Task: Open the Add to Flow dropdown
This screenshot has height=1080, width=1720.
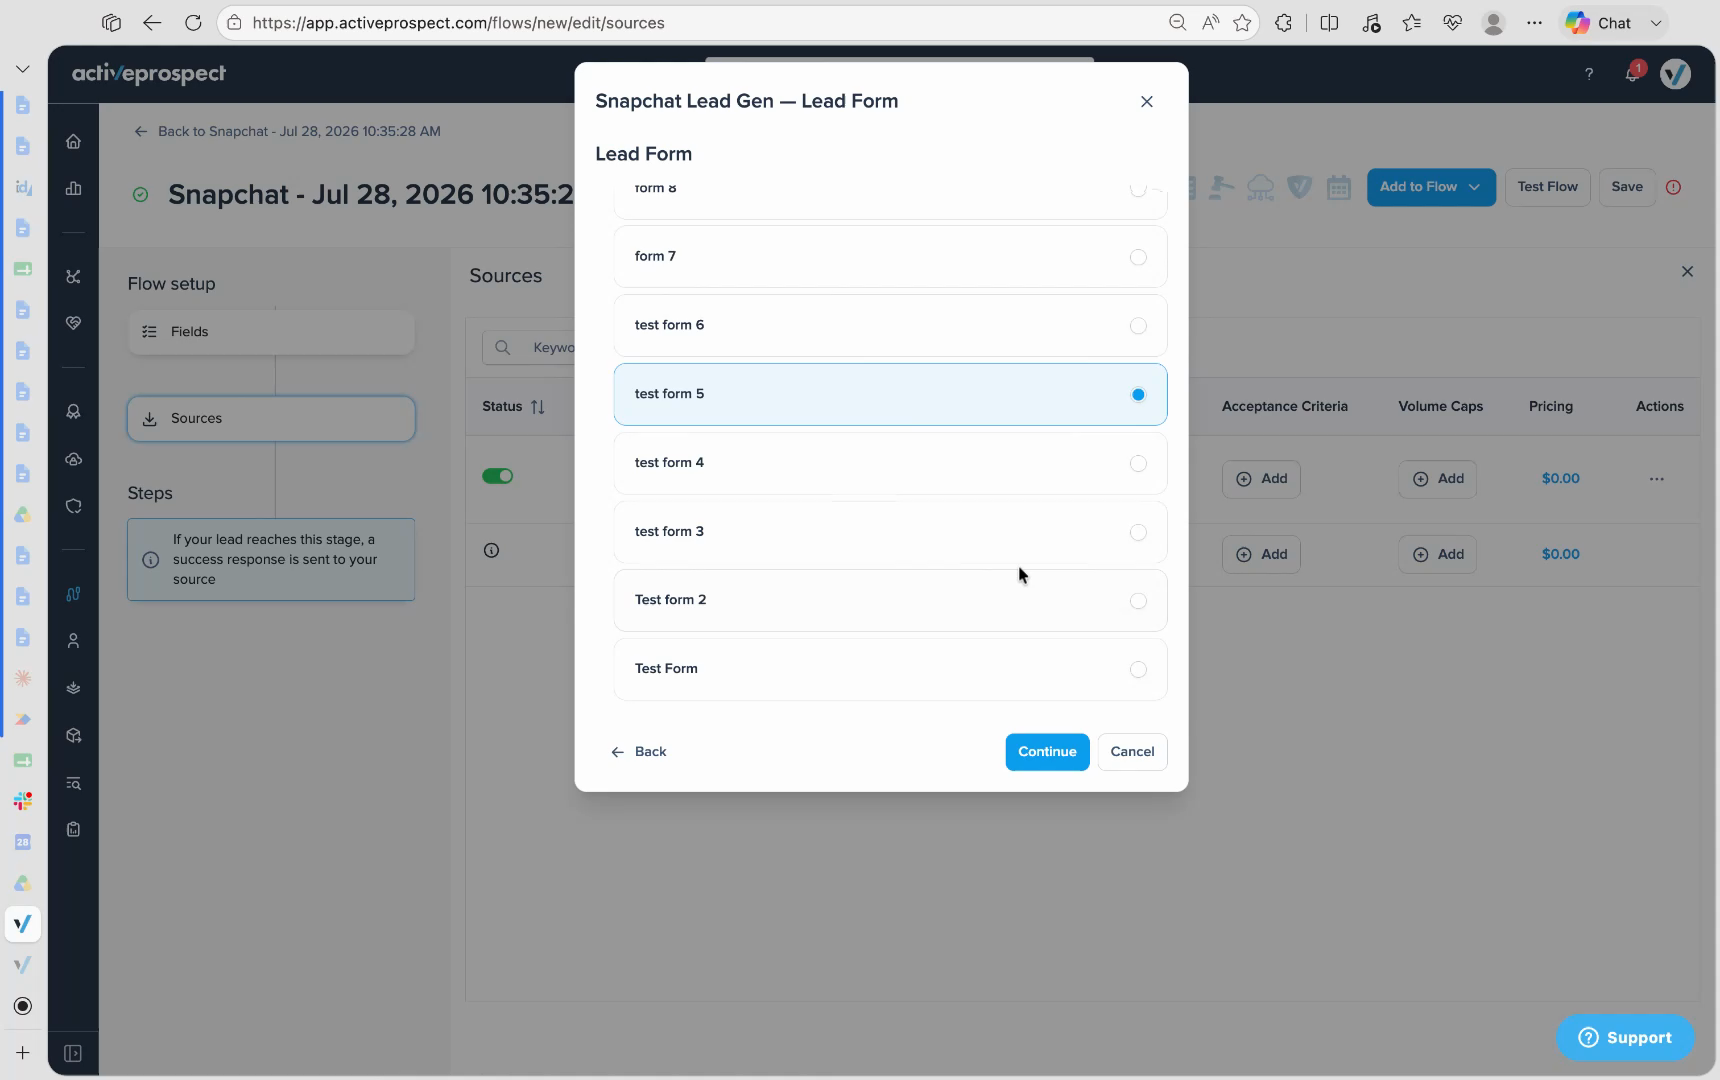Action: [x=1431, y=187]
